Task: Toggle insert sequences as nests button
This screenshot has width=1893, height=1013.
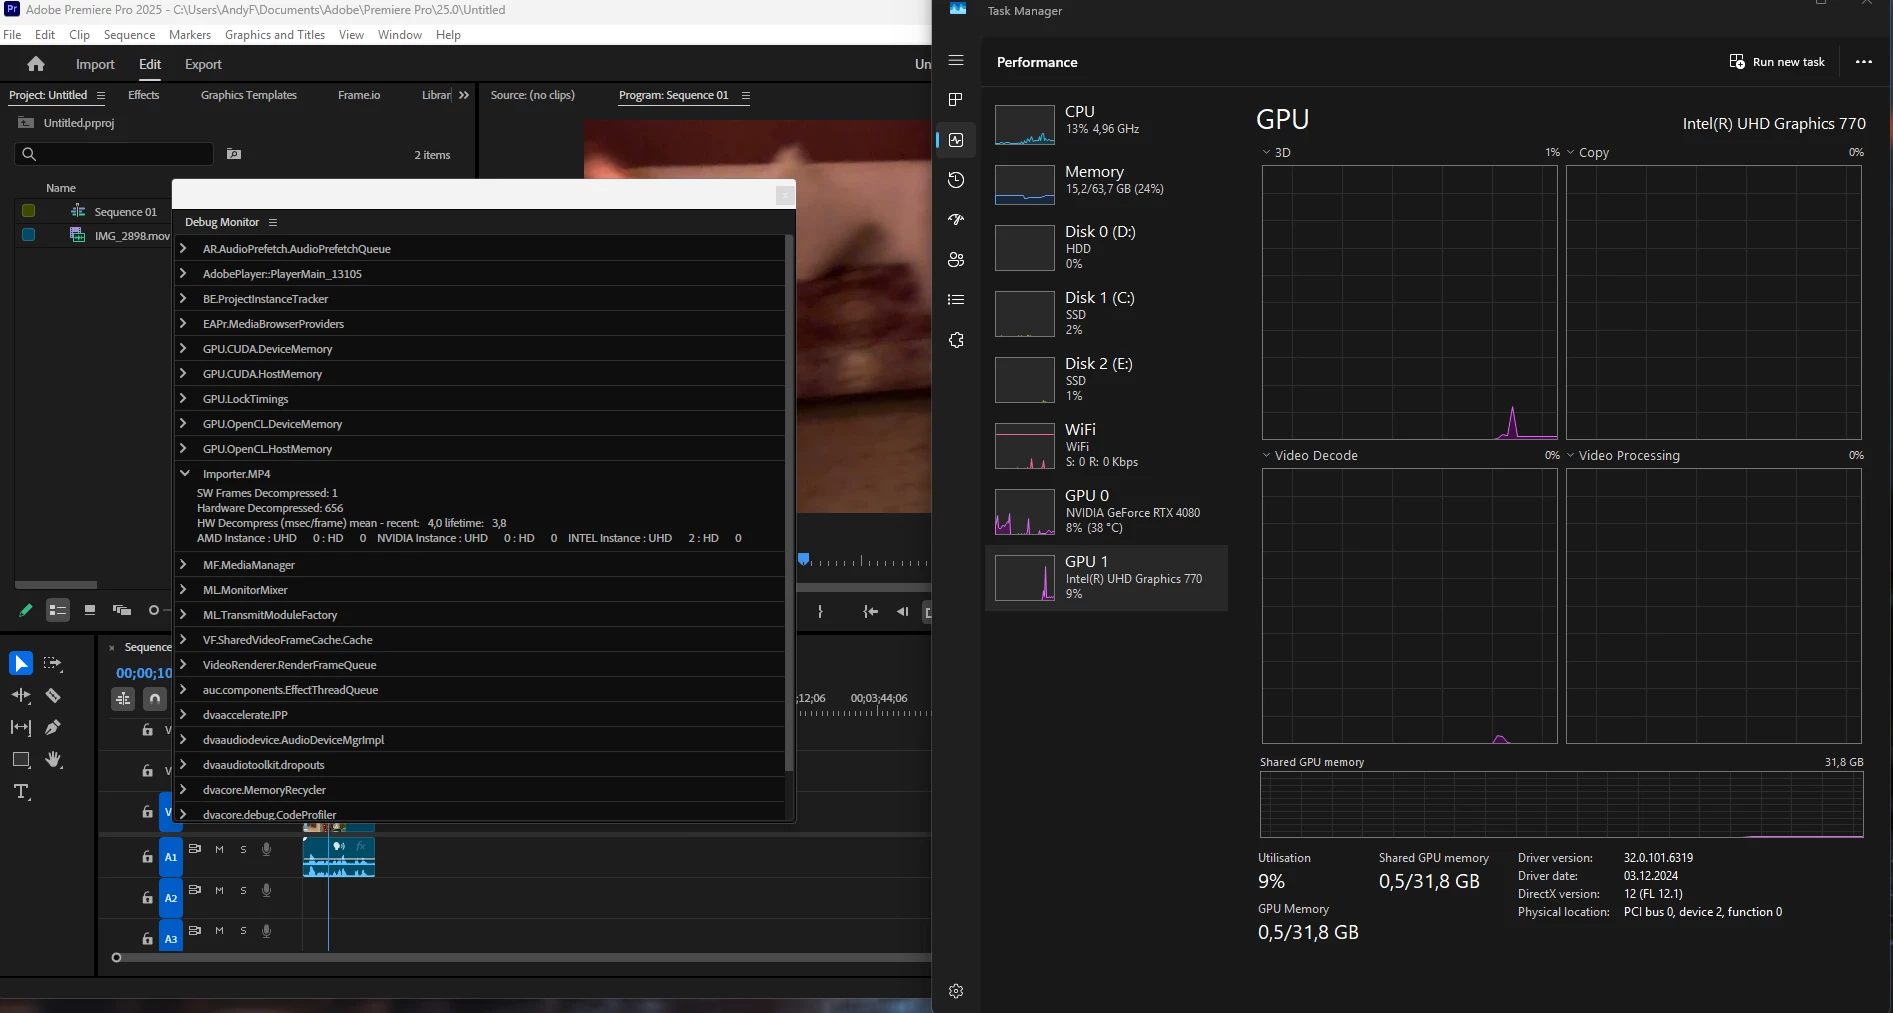Action: click(123, 699)
